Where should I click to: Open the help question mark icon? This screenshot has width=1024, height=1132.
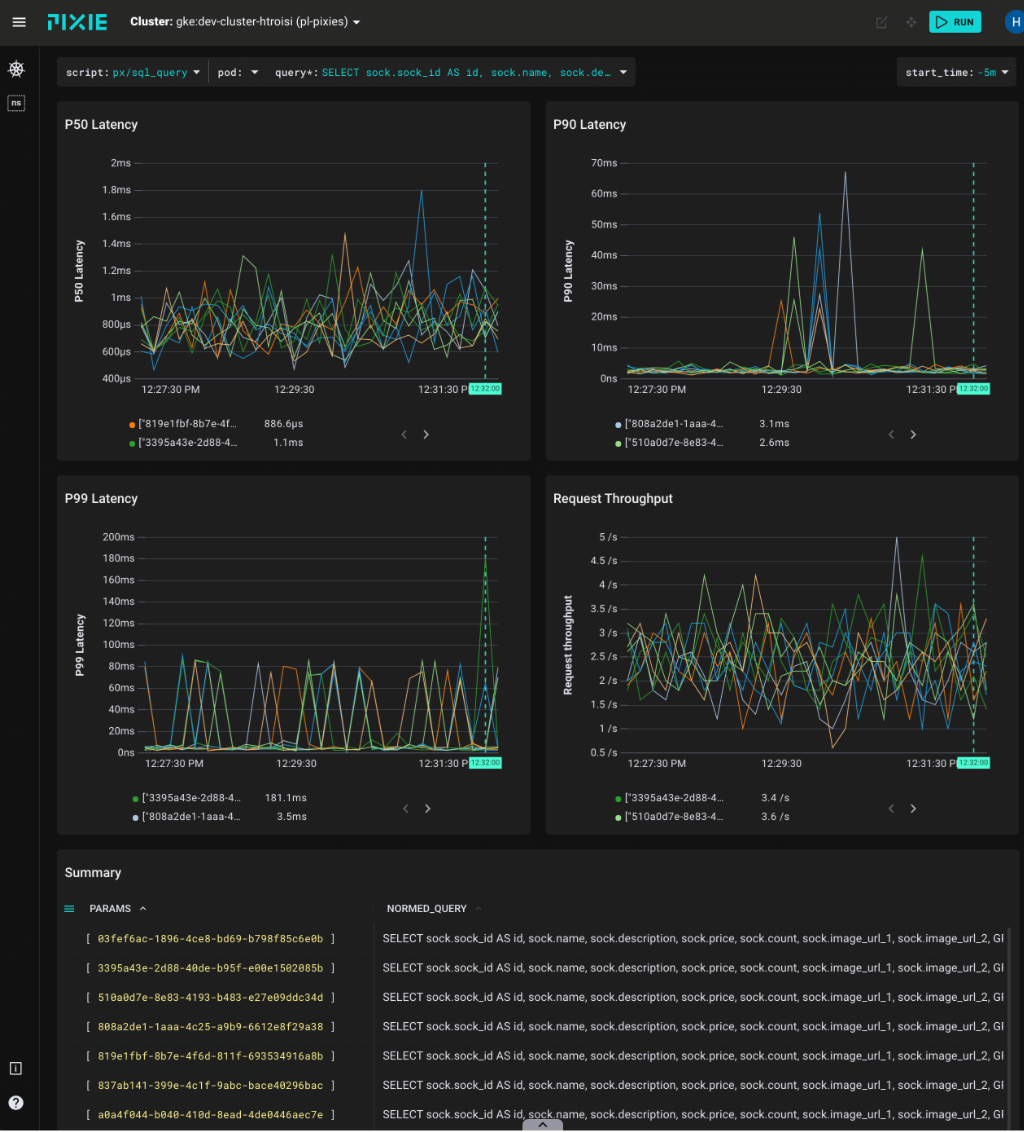coord(16,1102)
